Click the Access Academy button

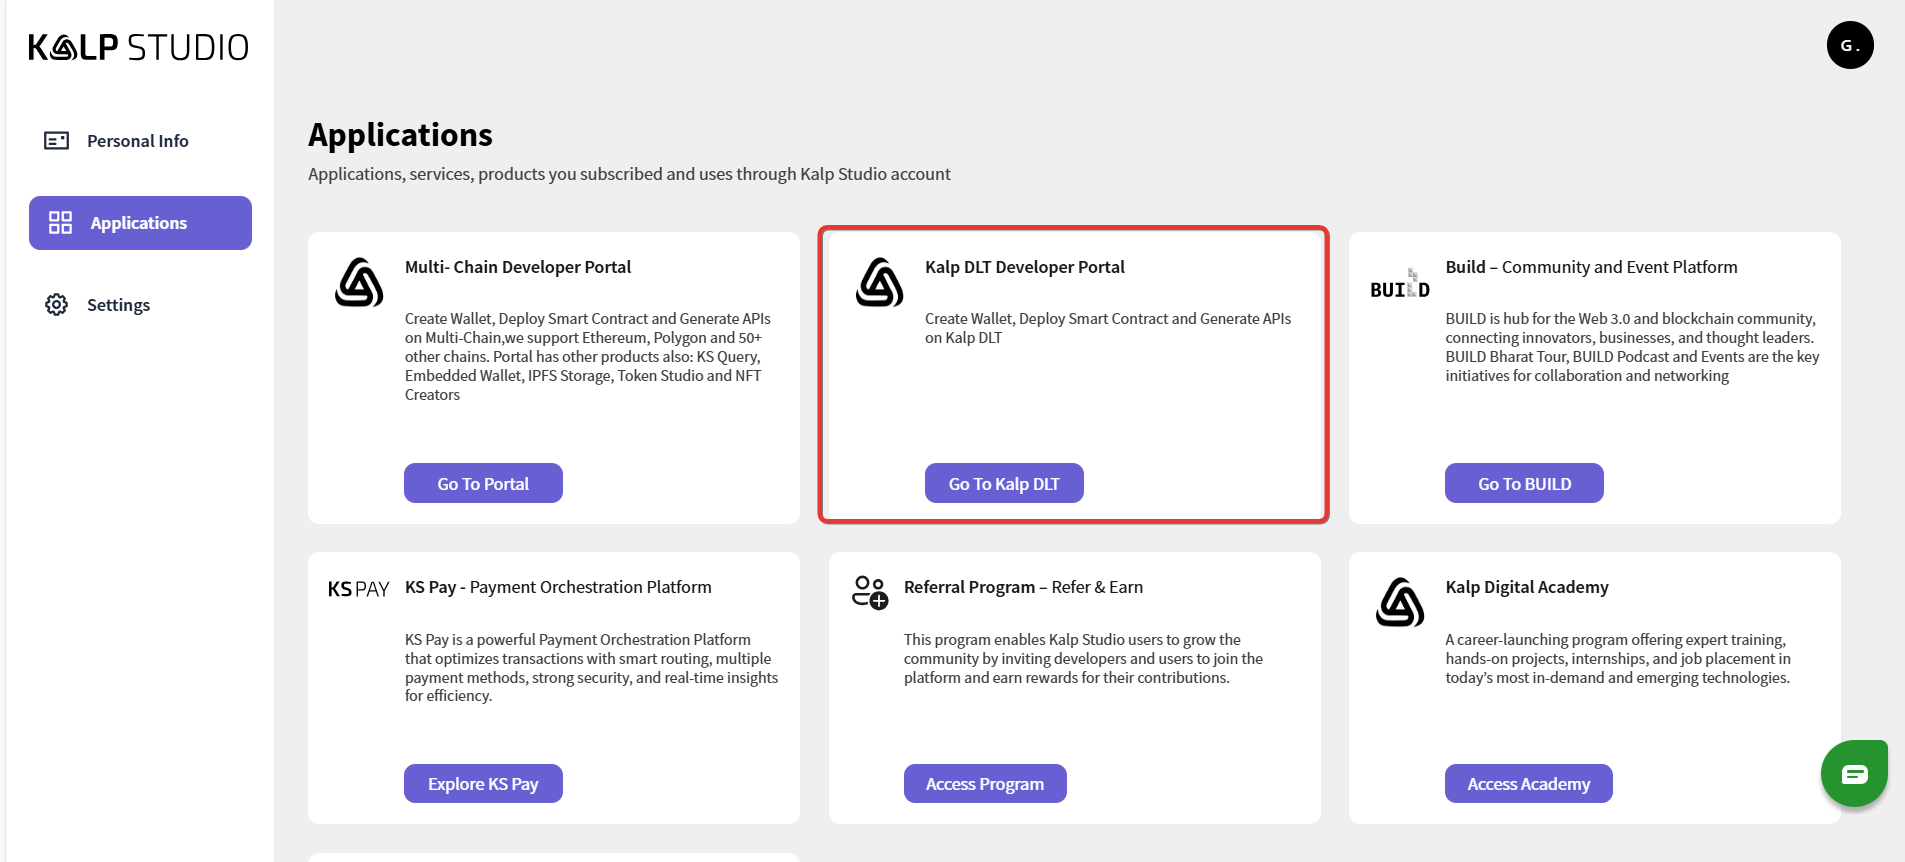point(1527,784)
